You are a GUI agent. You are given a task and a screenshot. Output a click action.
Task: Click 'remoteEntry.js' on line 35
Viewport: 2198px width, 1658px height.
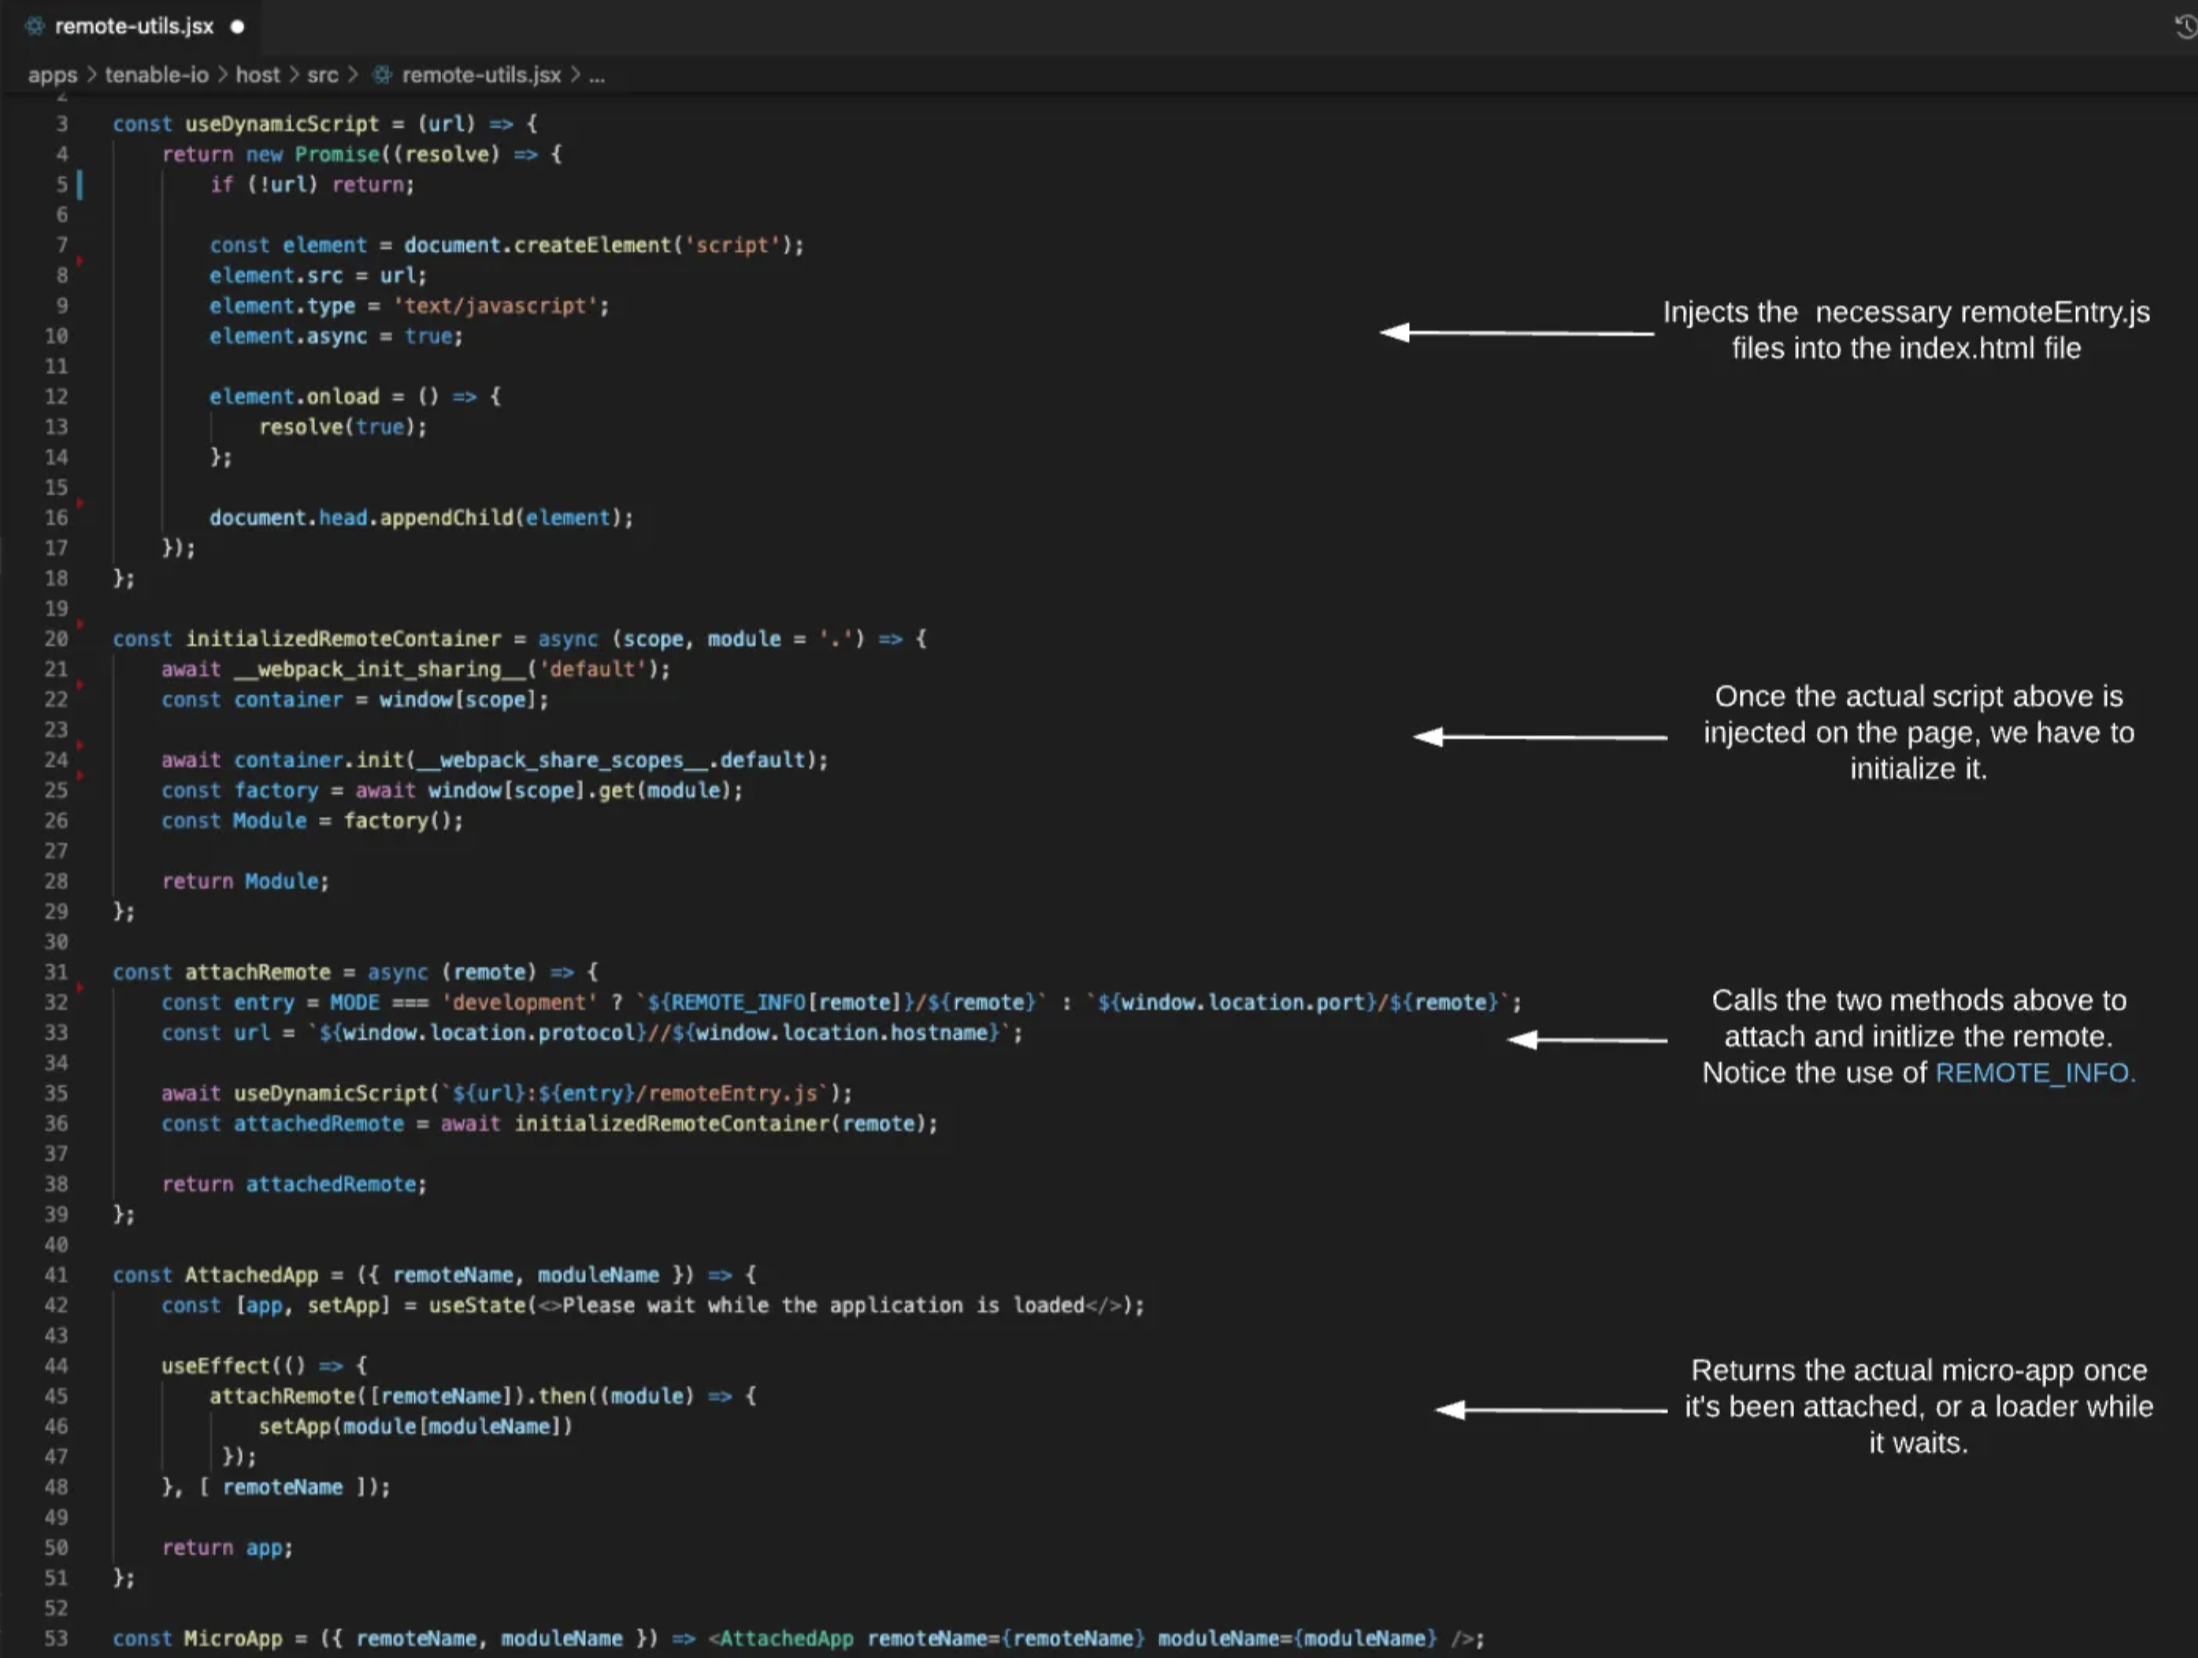(732, 1094)
